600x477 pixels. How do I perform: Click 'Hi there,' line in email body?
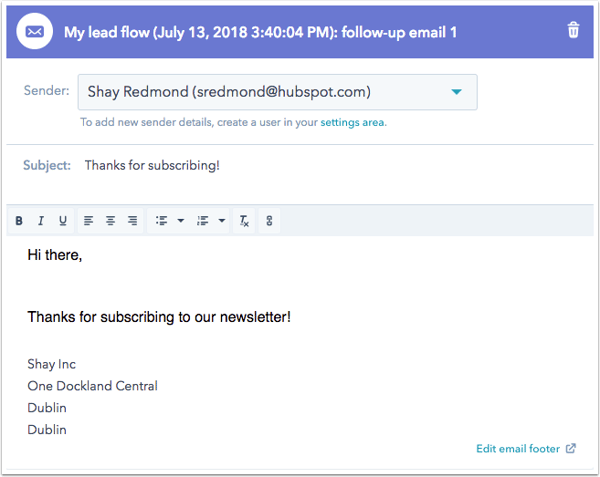55,255
